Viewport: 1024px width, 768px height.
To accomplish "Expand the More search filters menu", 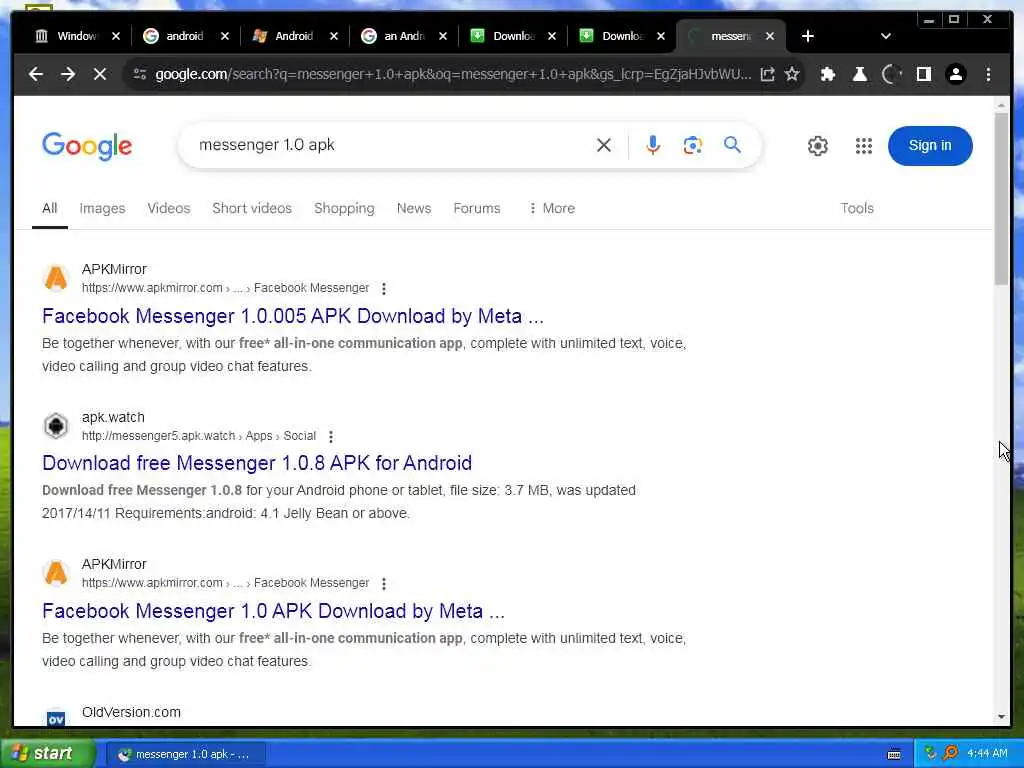I will (x=552, y=208).
